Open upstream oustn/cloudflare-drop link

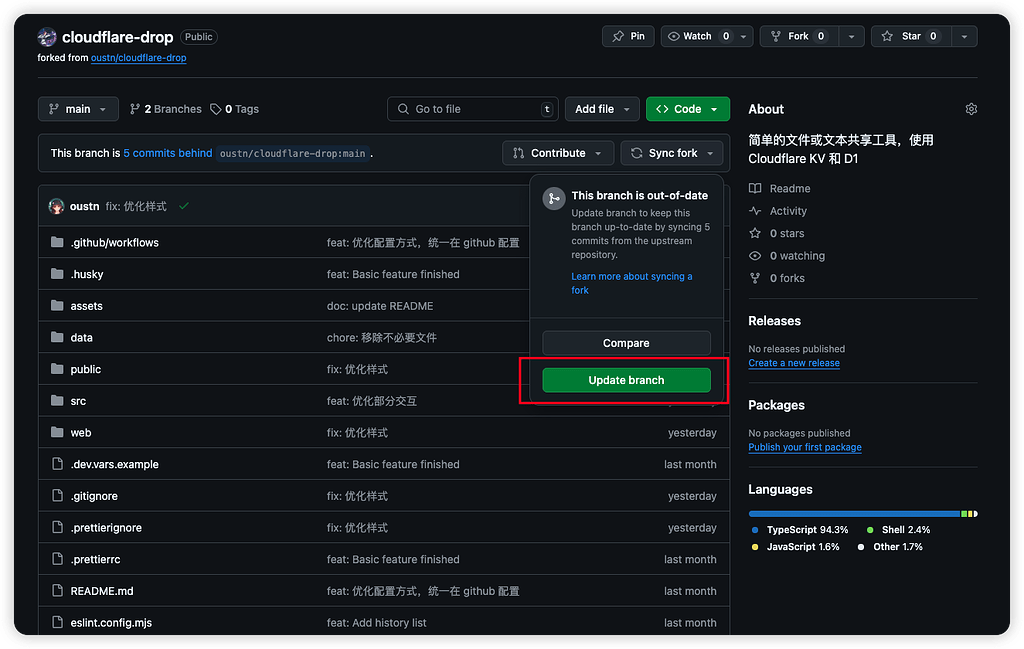pos(138,57)
